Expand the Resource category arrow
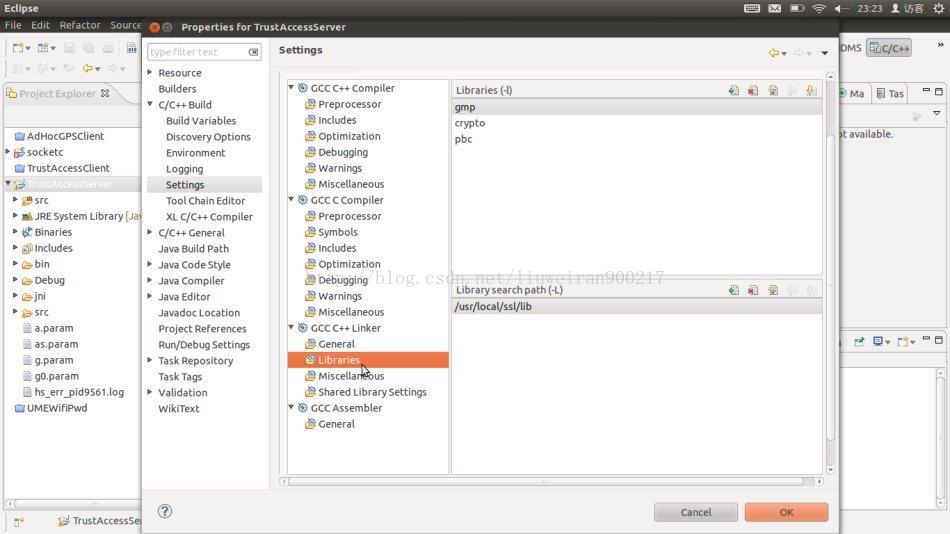Screen dimensions: 950x534 (x=150, y=72)
